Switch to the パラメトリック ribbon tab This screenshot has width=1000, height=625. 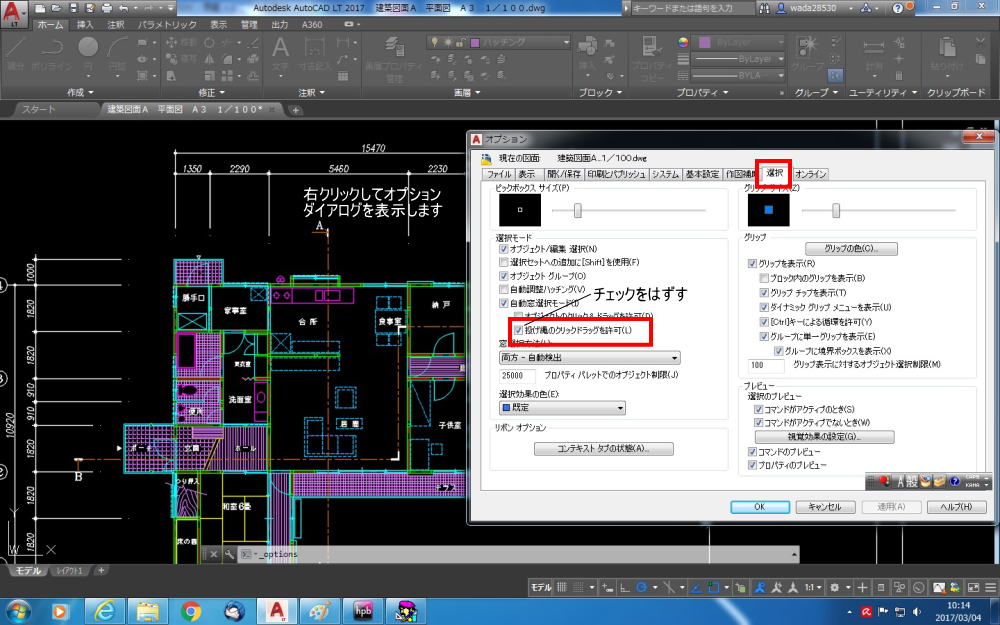(x=168, y=24)
